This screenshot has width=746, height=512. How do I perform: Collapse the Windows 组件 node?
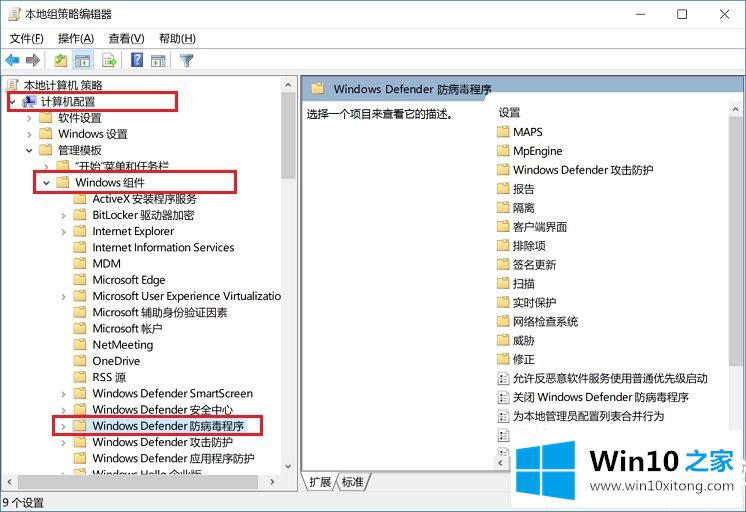(x=46, y=183)
